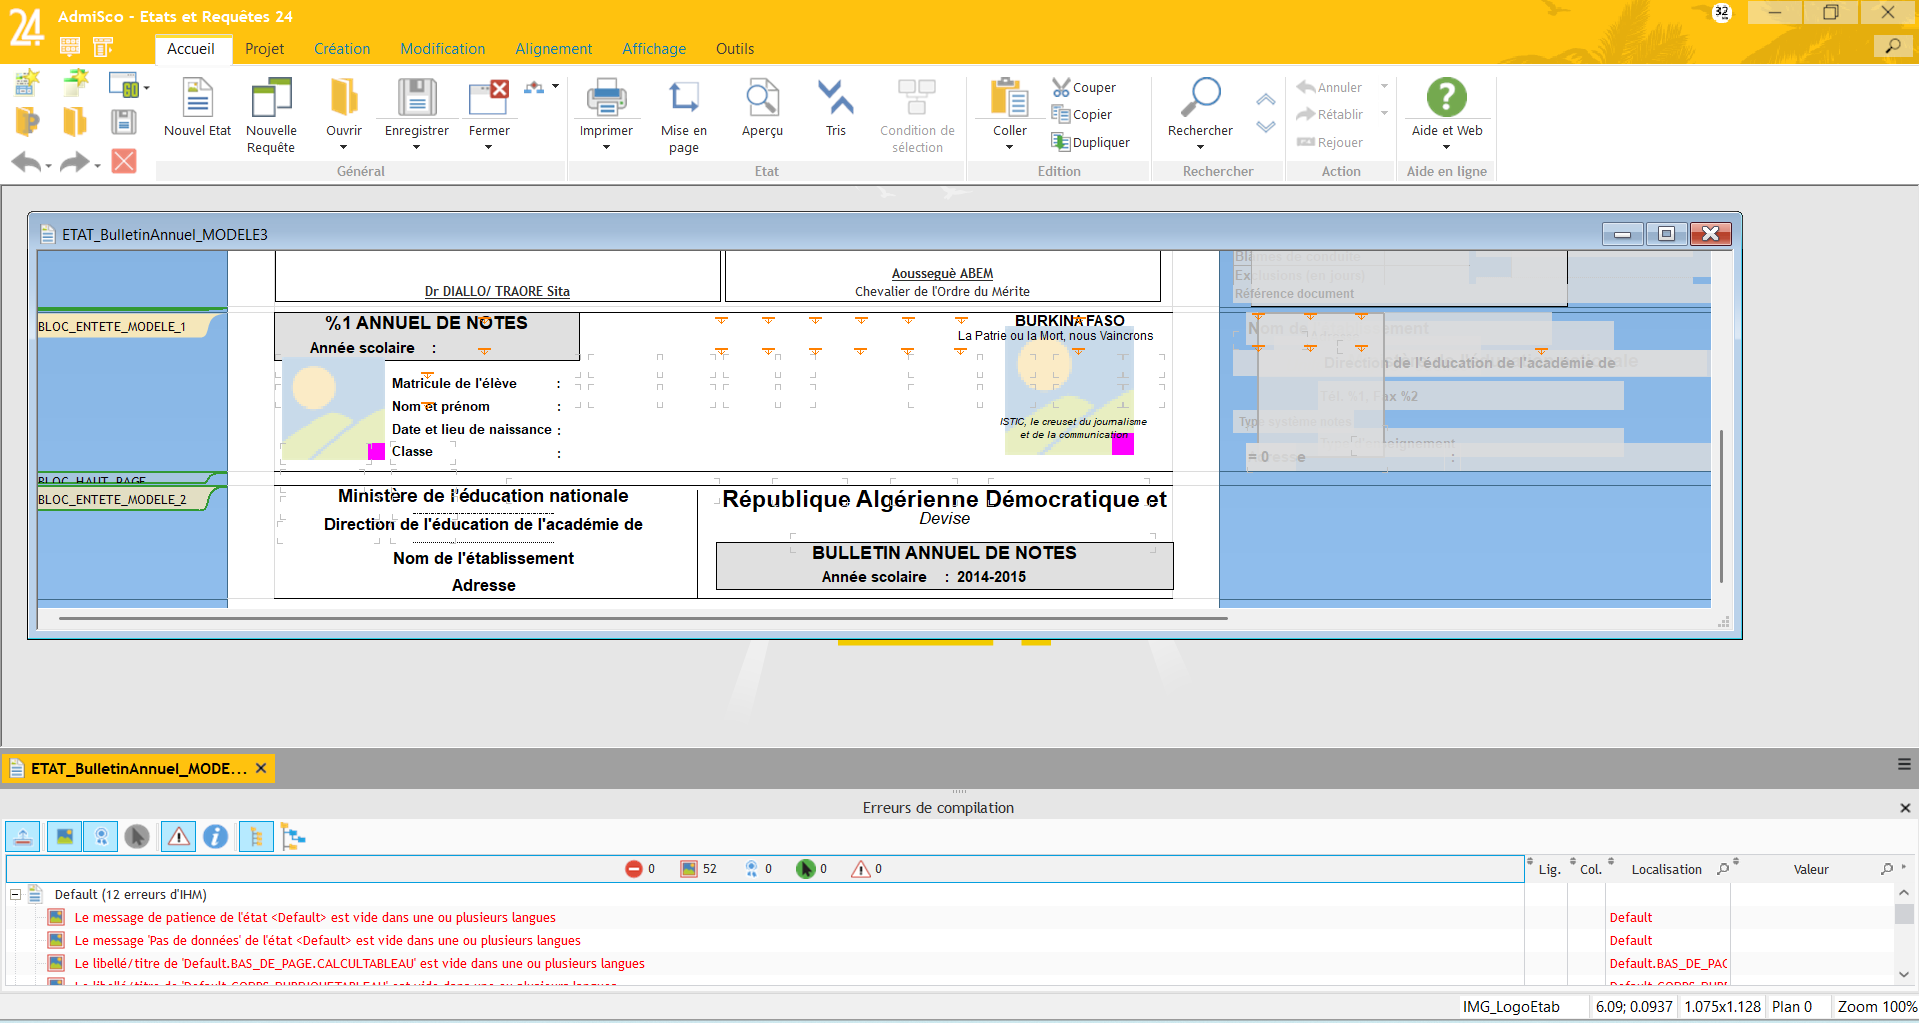Viewport: 1919px width, 1023px height.
Task: Click the Dupliquer icon
Action: tap(1061, 142)
